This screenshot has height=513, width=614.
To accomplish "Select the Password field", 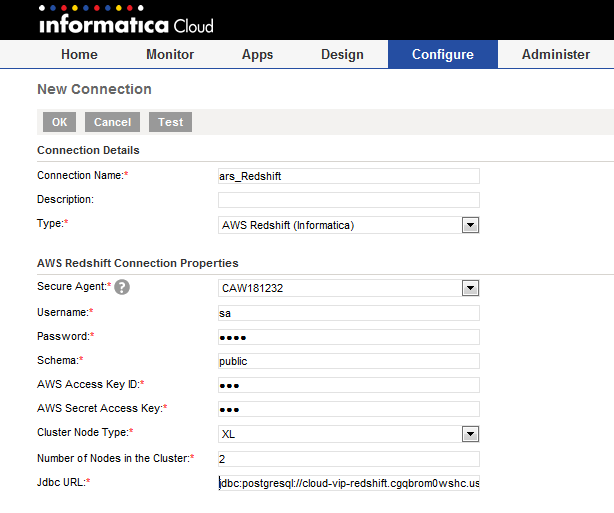I will (348, 337).
